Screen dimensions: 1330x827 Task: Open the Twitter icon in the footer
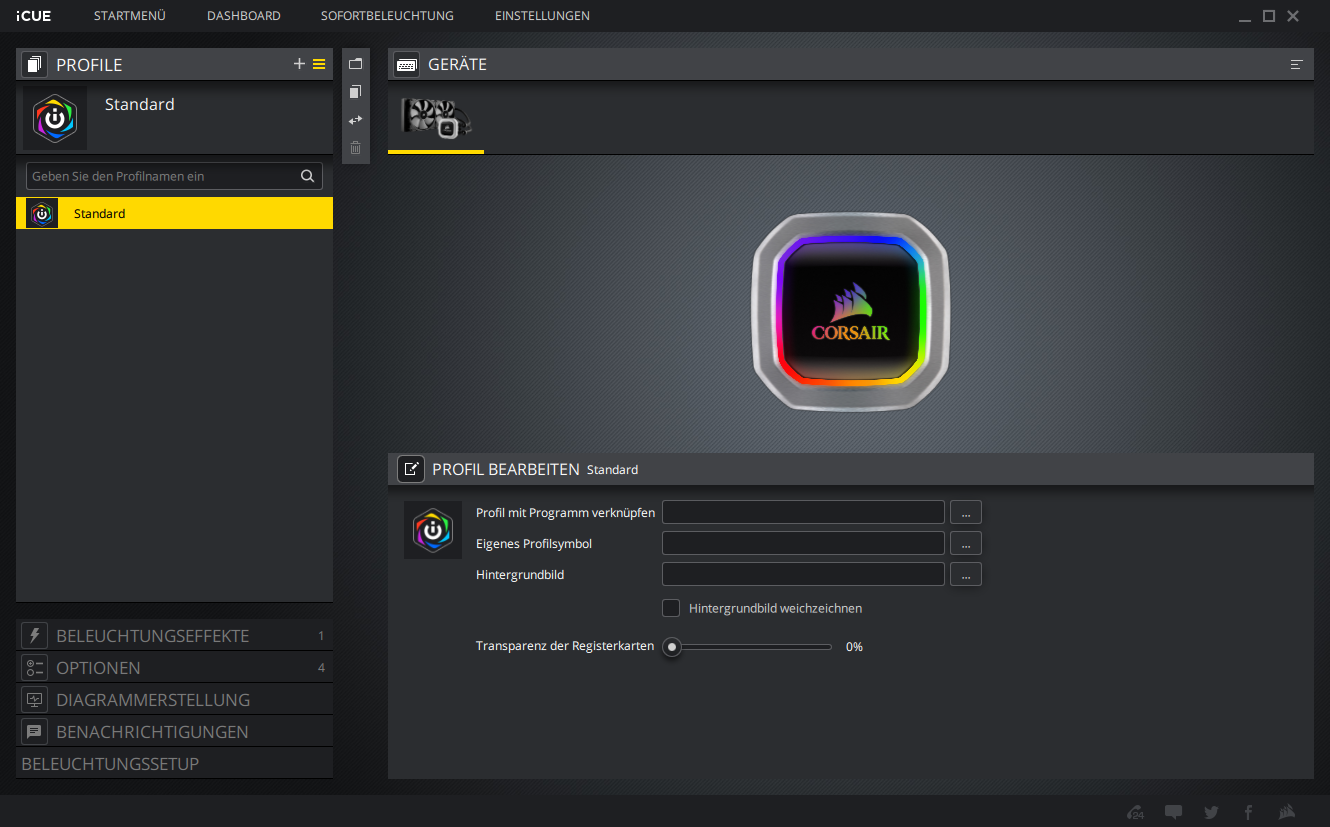(1211, 812)
